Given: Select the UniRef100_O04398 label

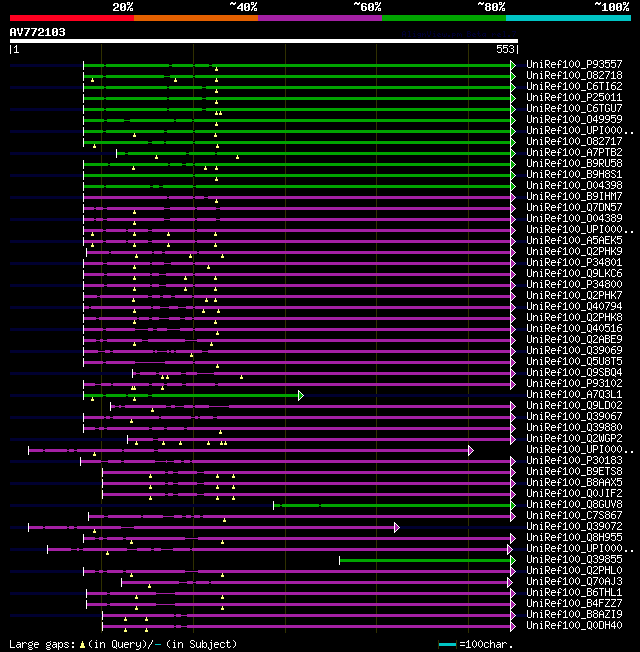Looking at the screenshot, I should point(574,185).
